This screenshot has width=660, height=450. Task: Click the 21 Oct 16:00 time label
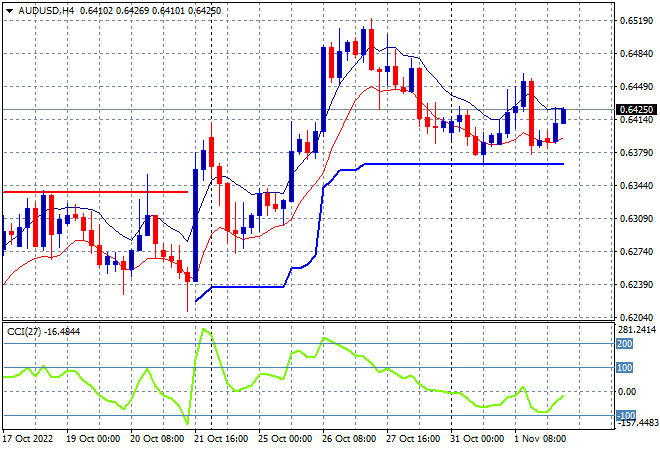(221, 439)
